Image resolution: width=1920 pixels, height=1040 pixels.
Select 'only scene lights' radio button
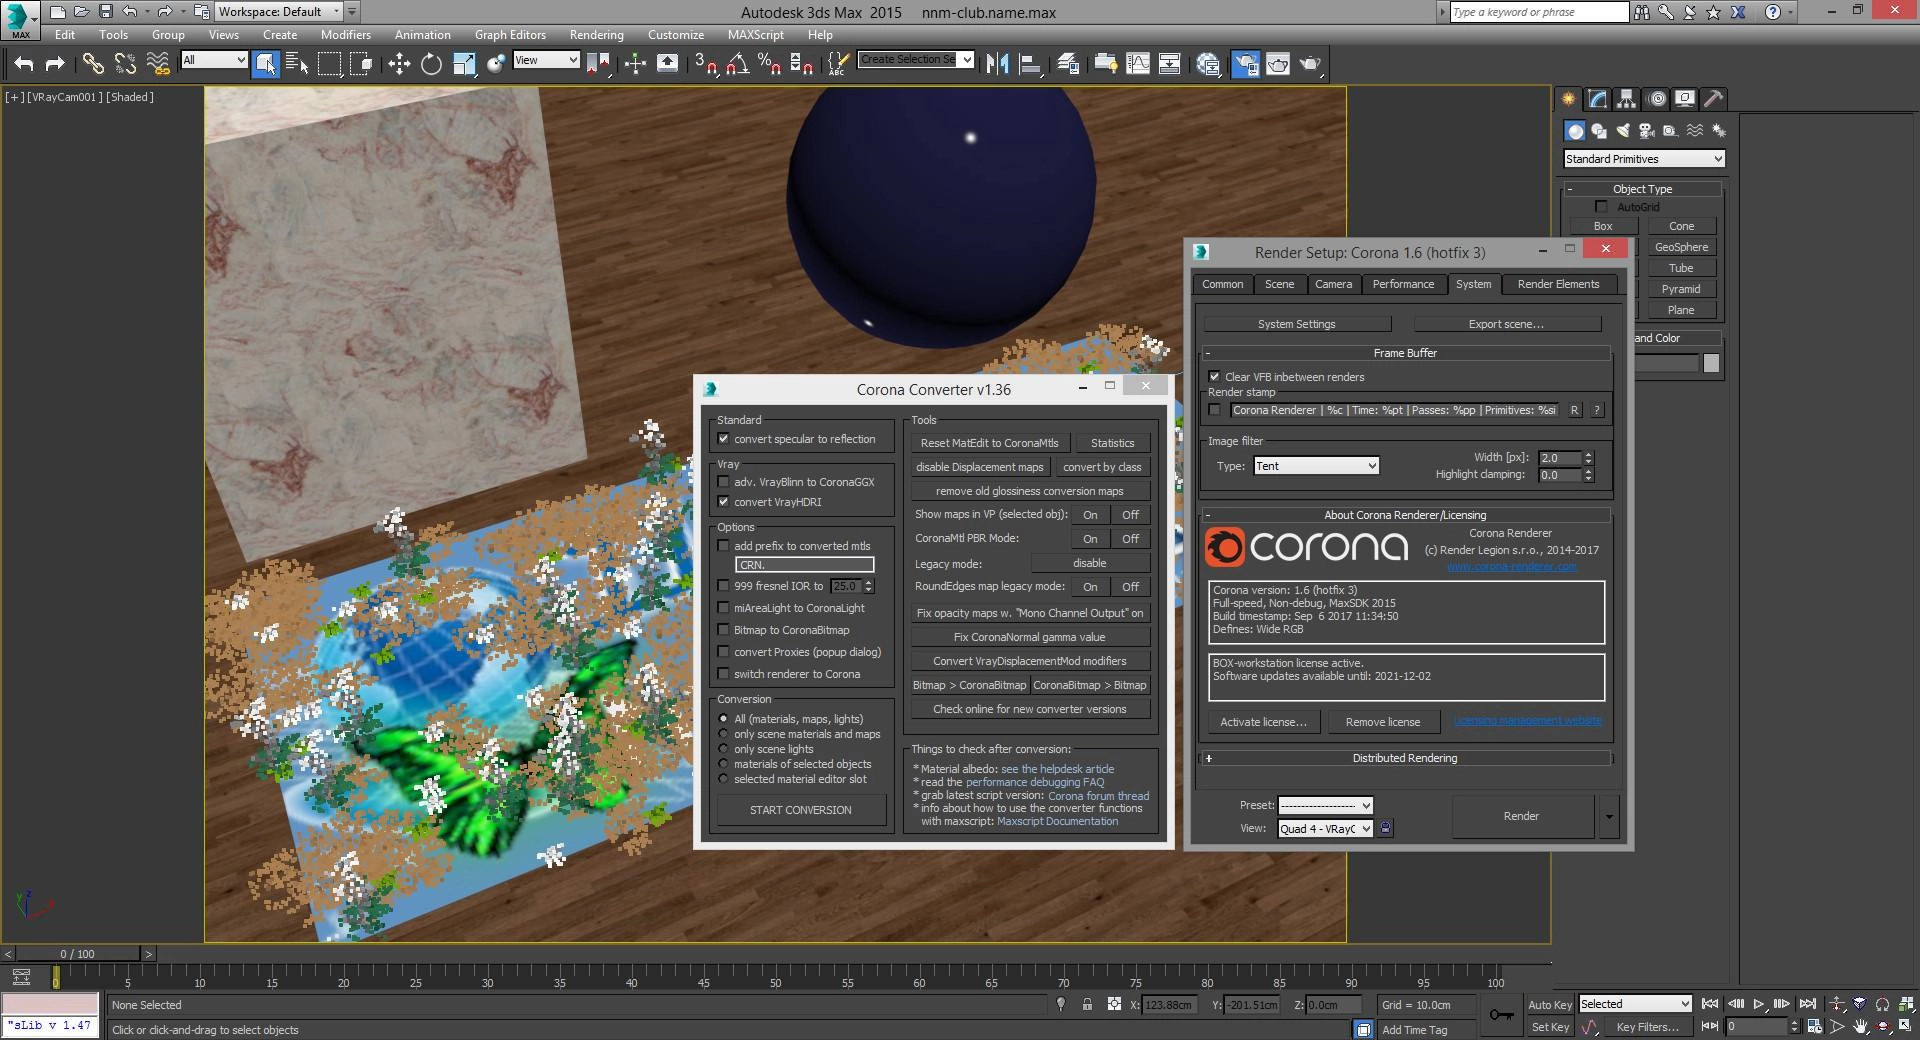(x=723, y=749)
